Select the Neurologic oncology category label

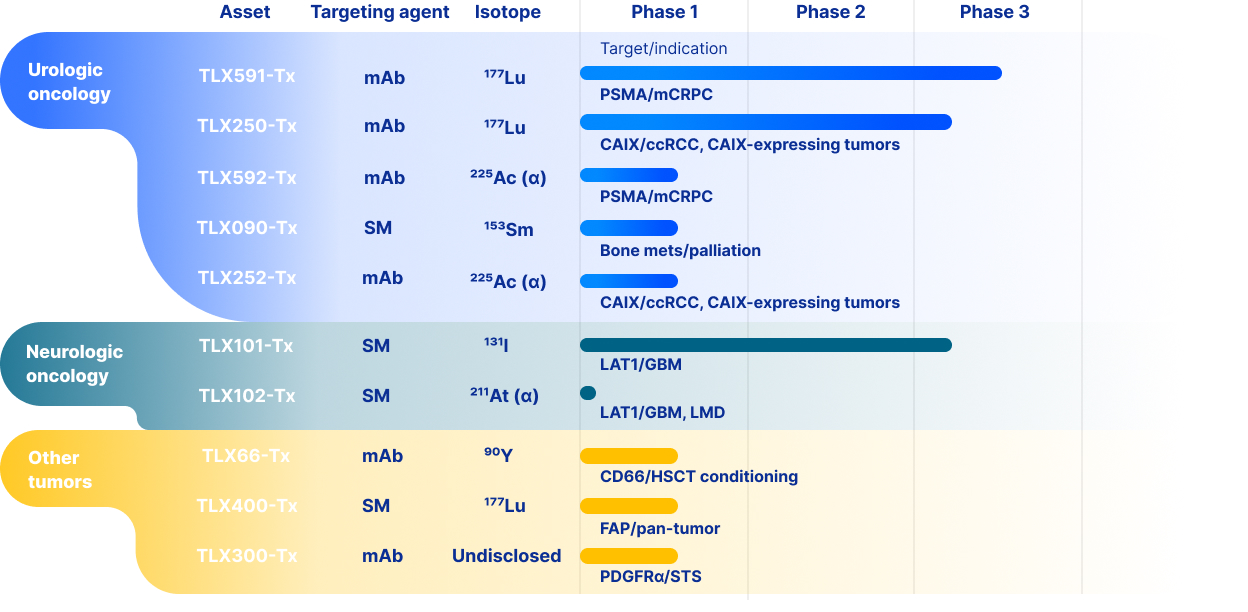[74, 364]
